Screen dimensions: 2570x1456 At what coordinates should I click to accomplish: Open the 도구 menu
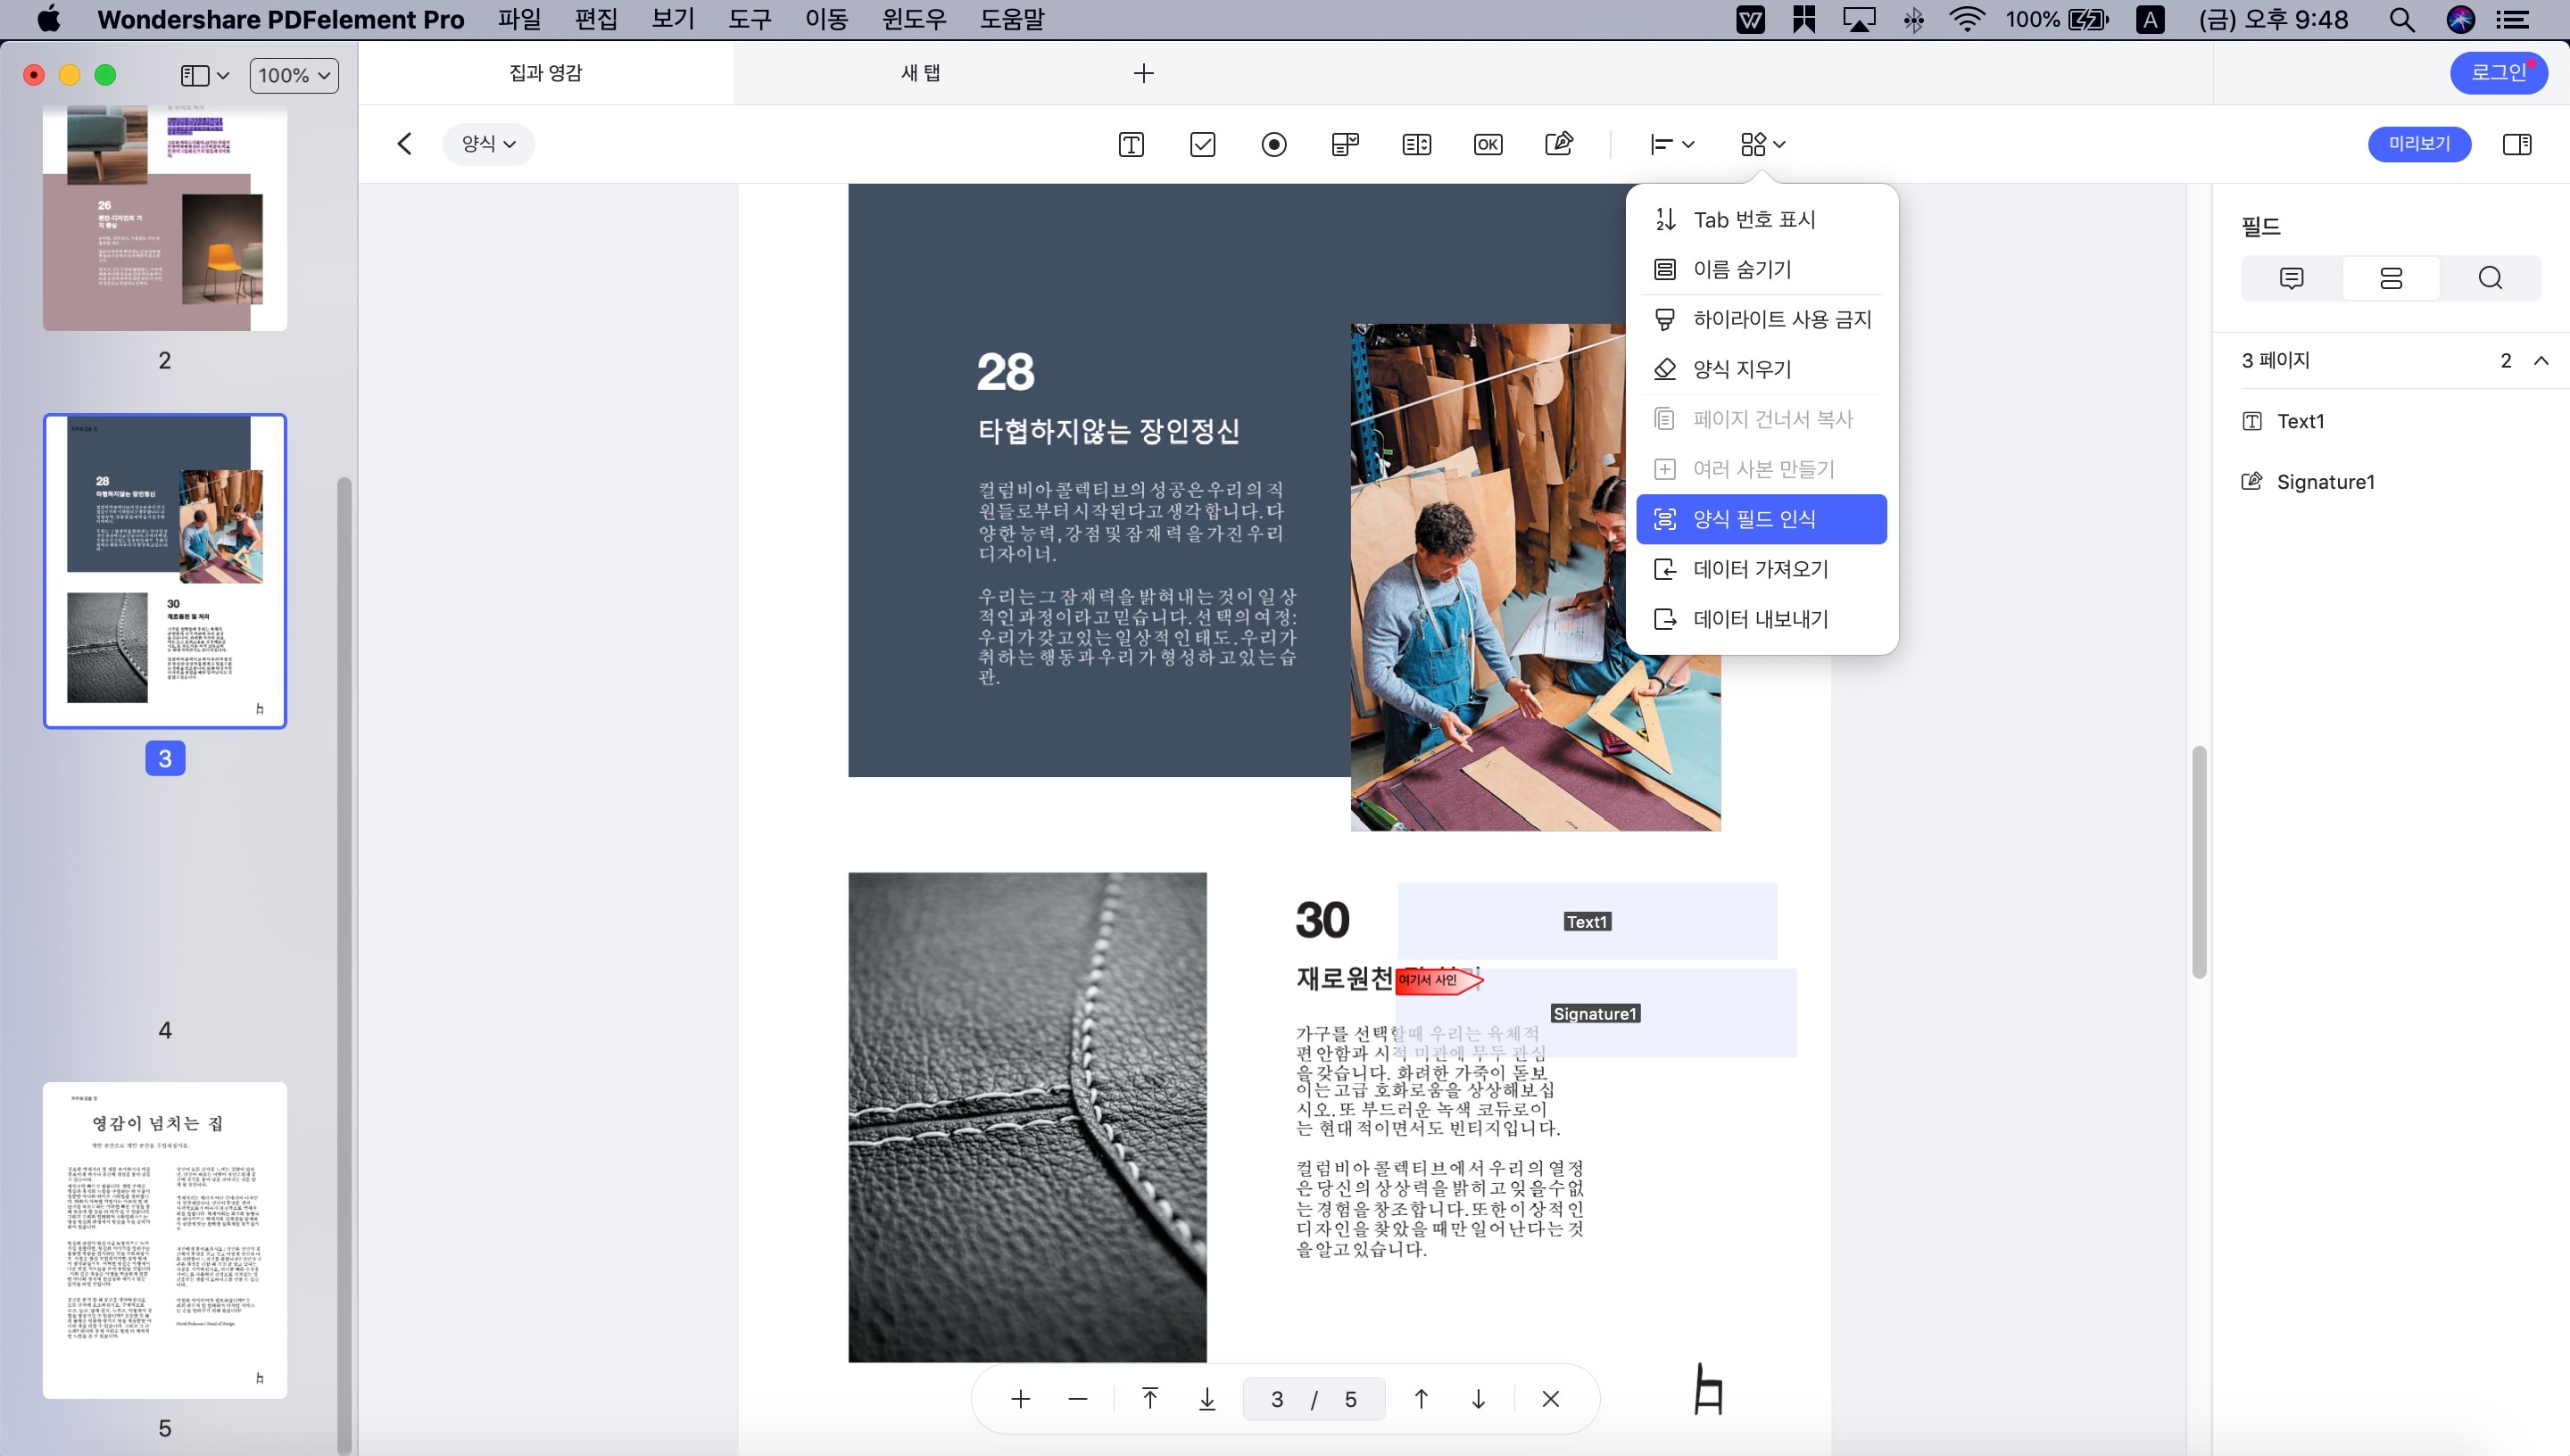pyautogui.click(x=749, y=19)
